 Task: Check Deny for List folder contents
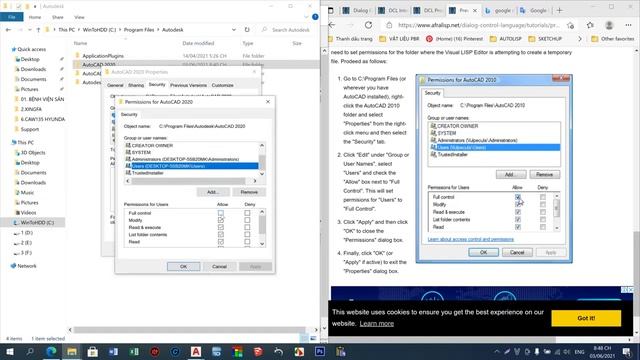click(247, 235)
